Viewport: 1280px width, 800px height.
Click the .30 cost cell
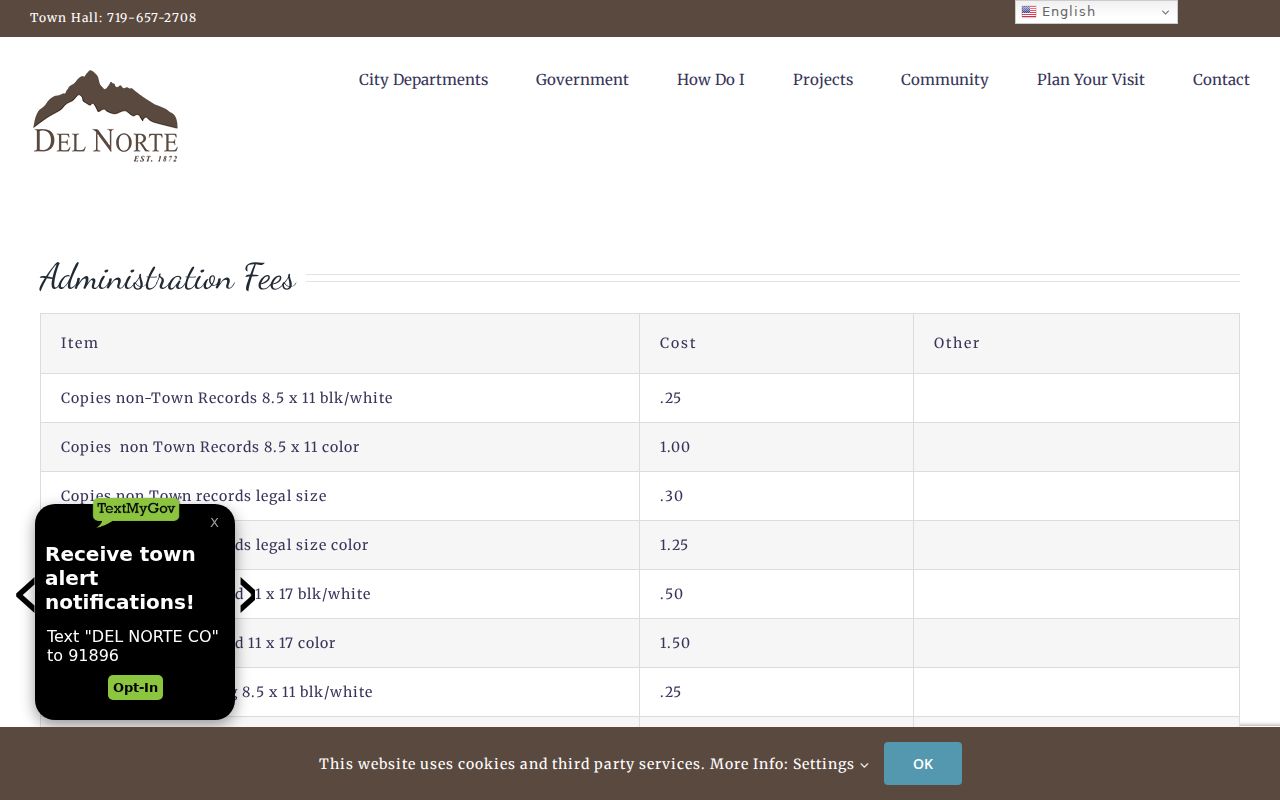coord(776,496)
